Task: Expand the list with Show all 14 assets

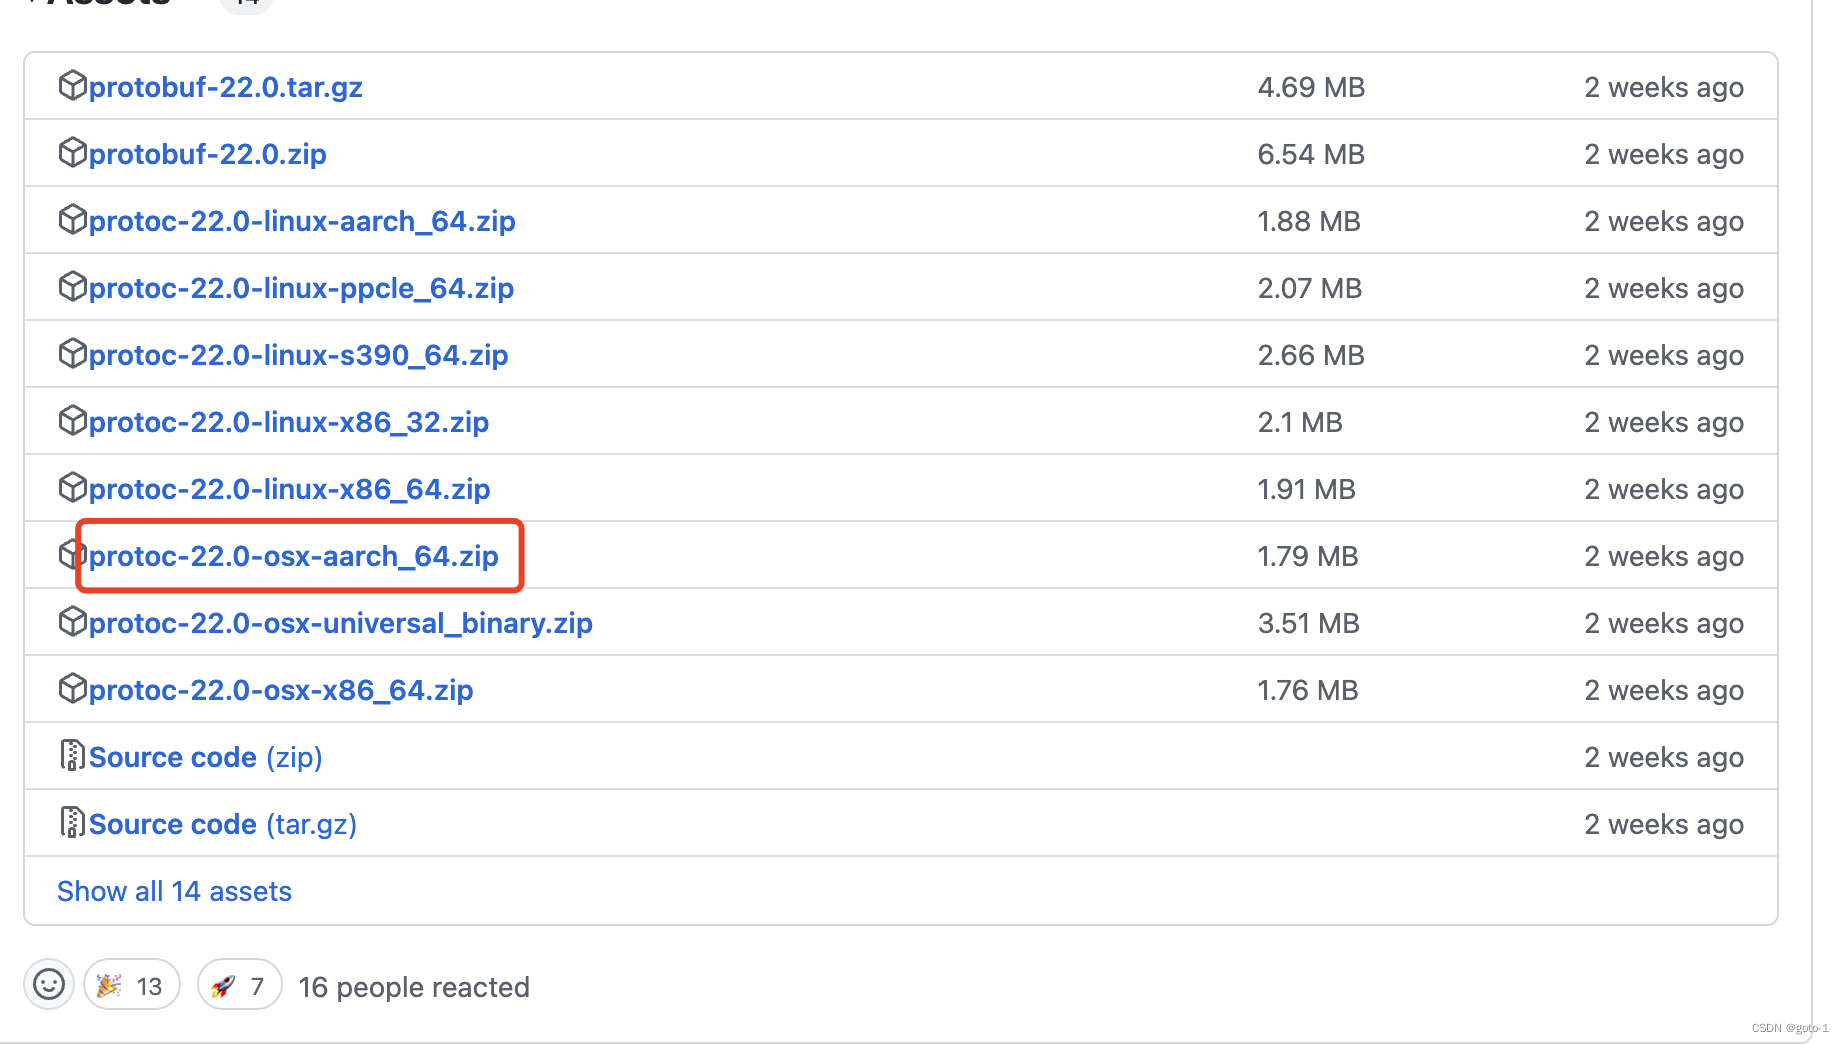Action: [x=174, y=890]
